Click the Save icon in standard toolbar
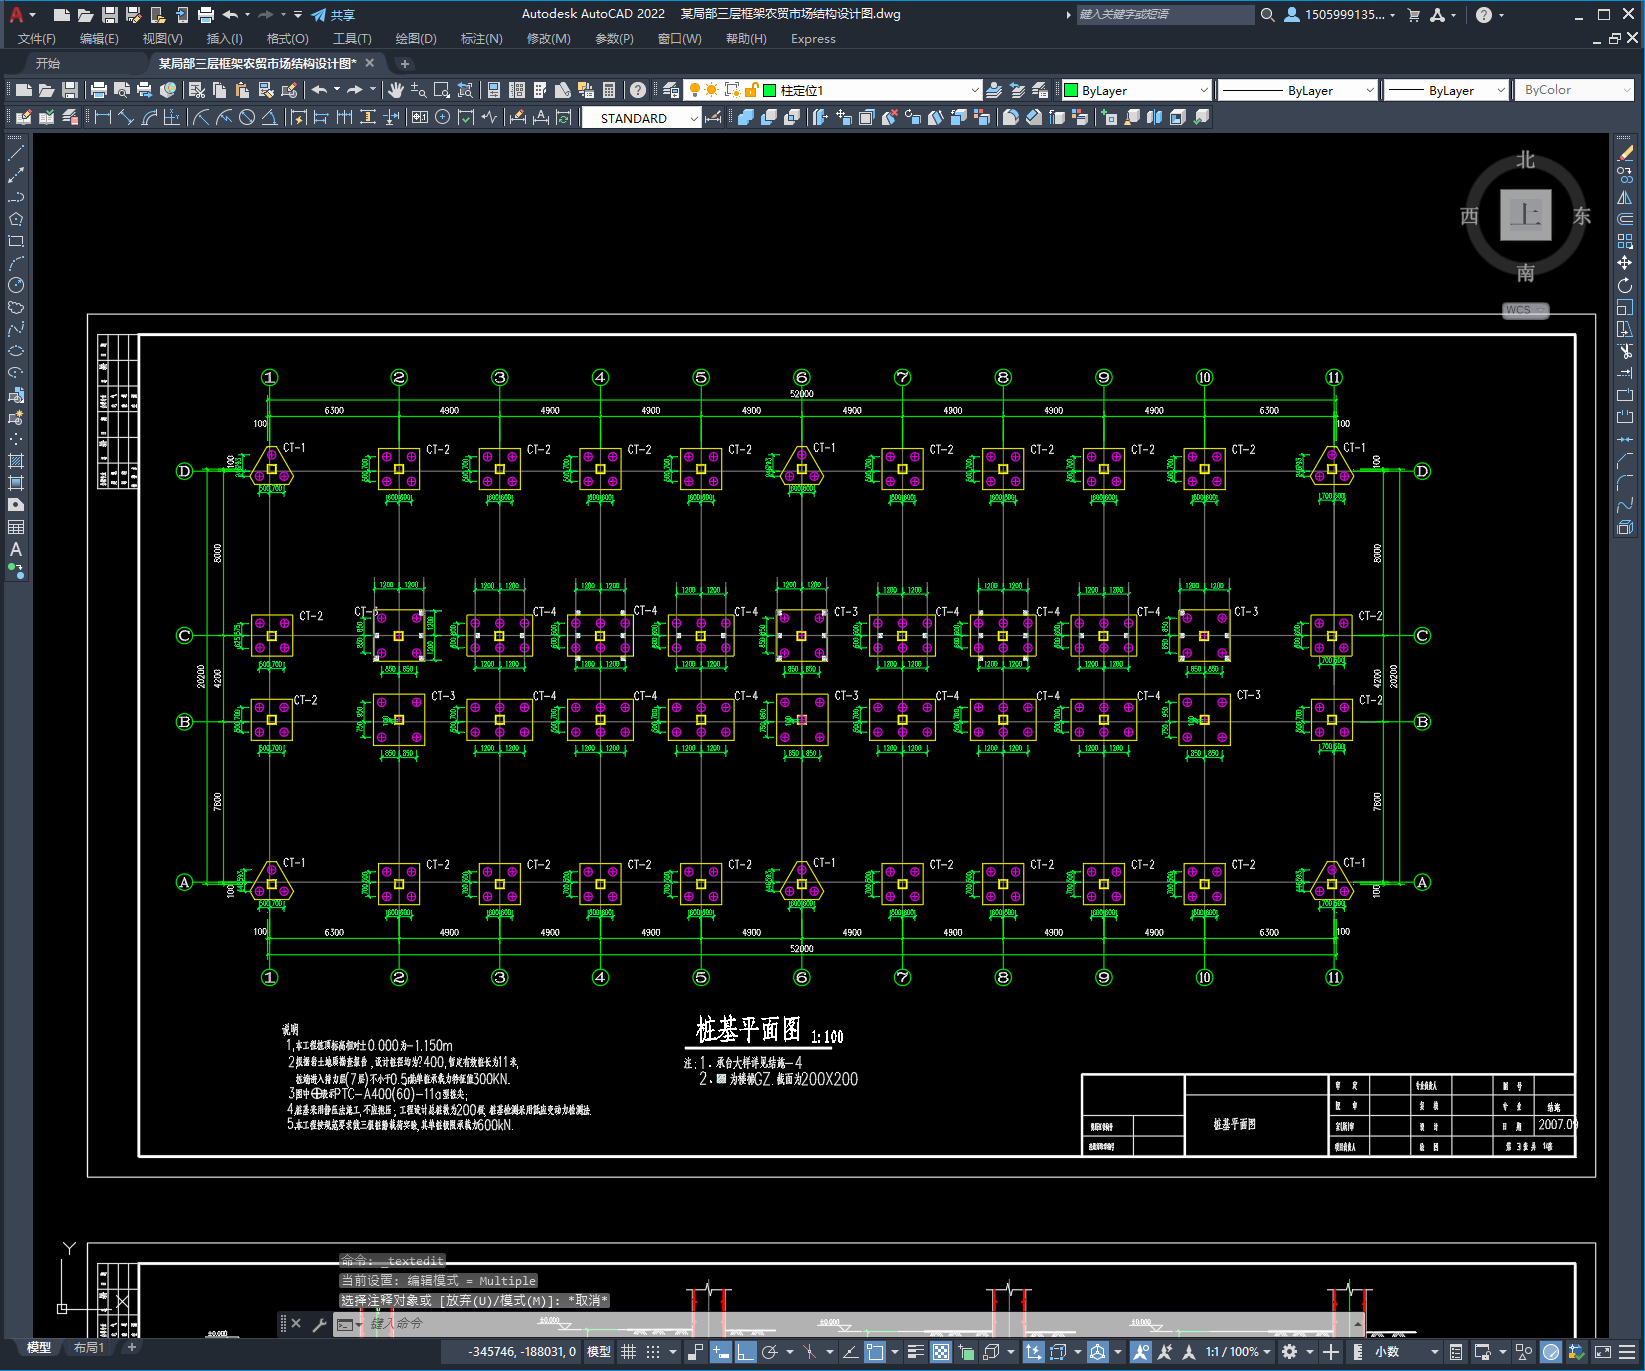 click(x=70, y=90)
